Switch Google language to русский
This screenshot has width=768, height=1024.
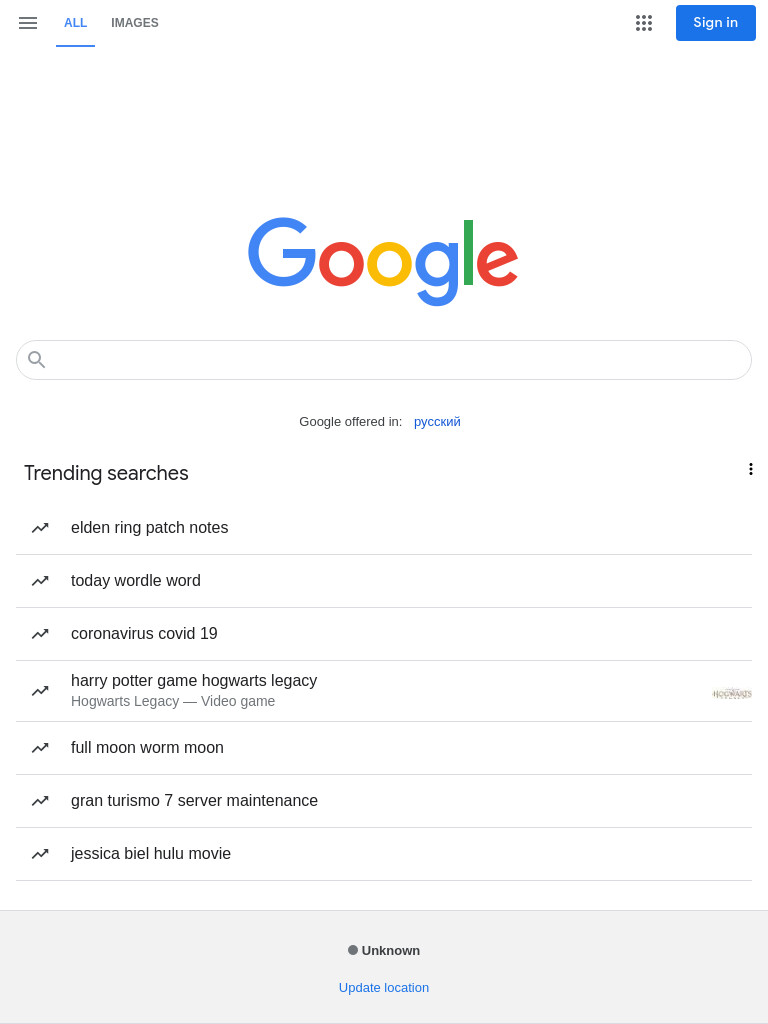click(437, 422)
